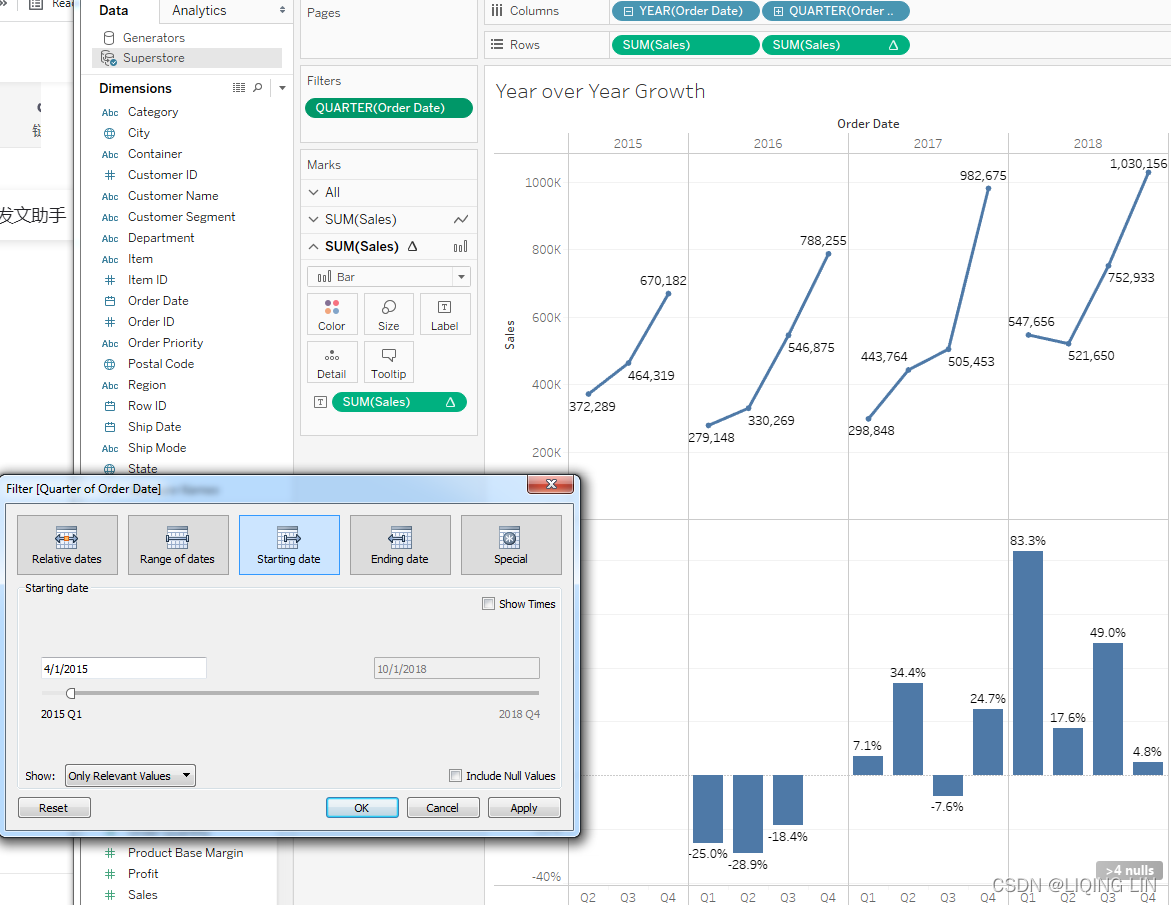Click the number icon beside Customer ID
The image size is (1171, 905).
pos(110,175)
